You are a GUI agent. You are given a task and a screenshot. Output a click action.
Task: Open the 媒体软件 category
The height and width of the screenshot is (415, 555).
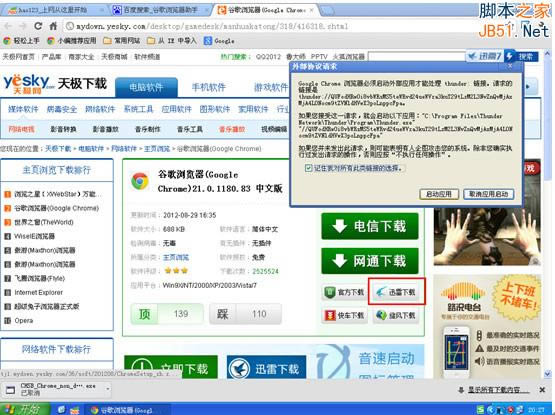pos(23,109)
